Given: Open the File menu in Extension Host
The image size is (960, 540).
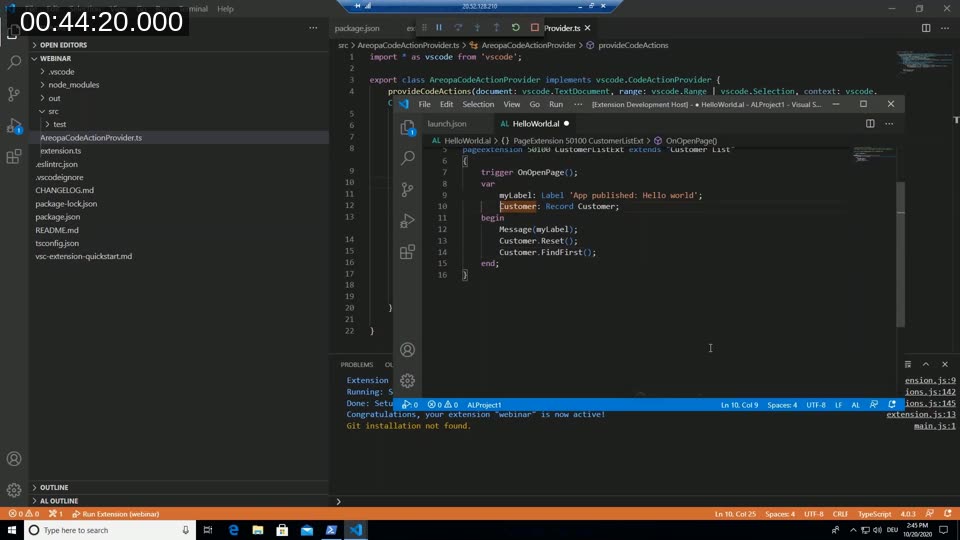Looking at the screenshot, I should pos(424,104).
